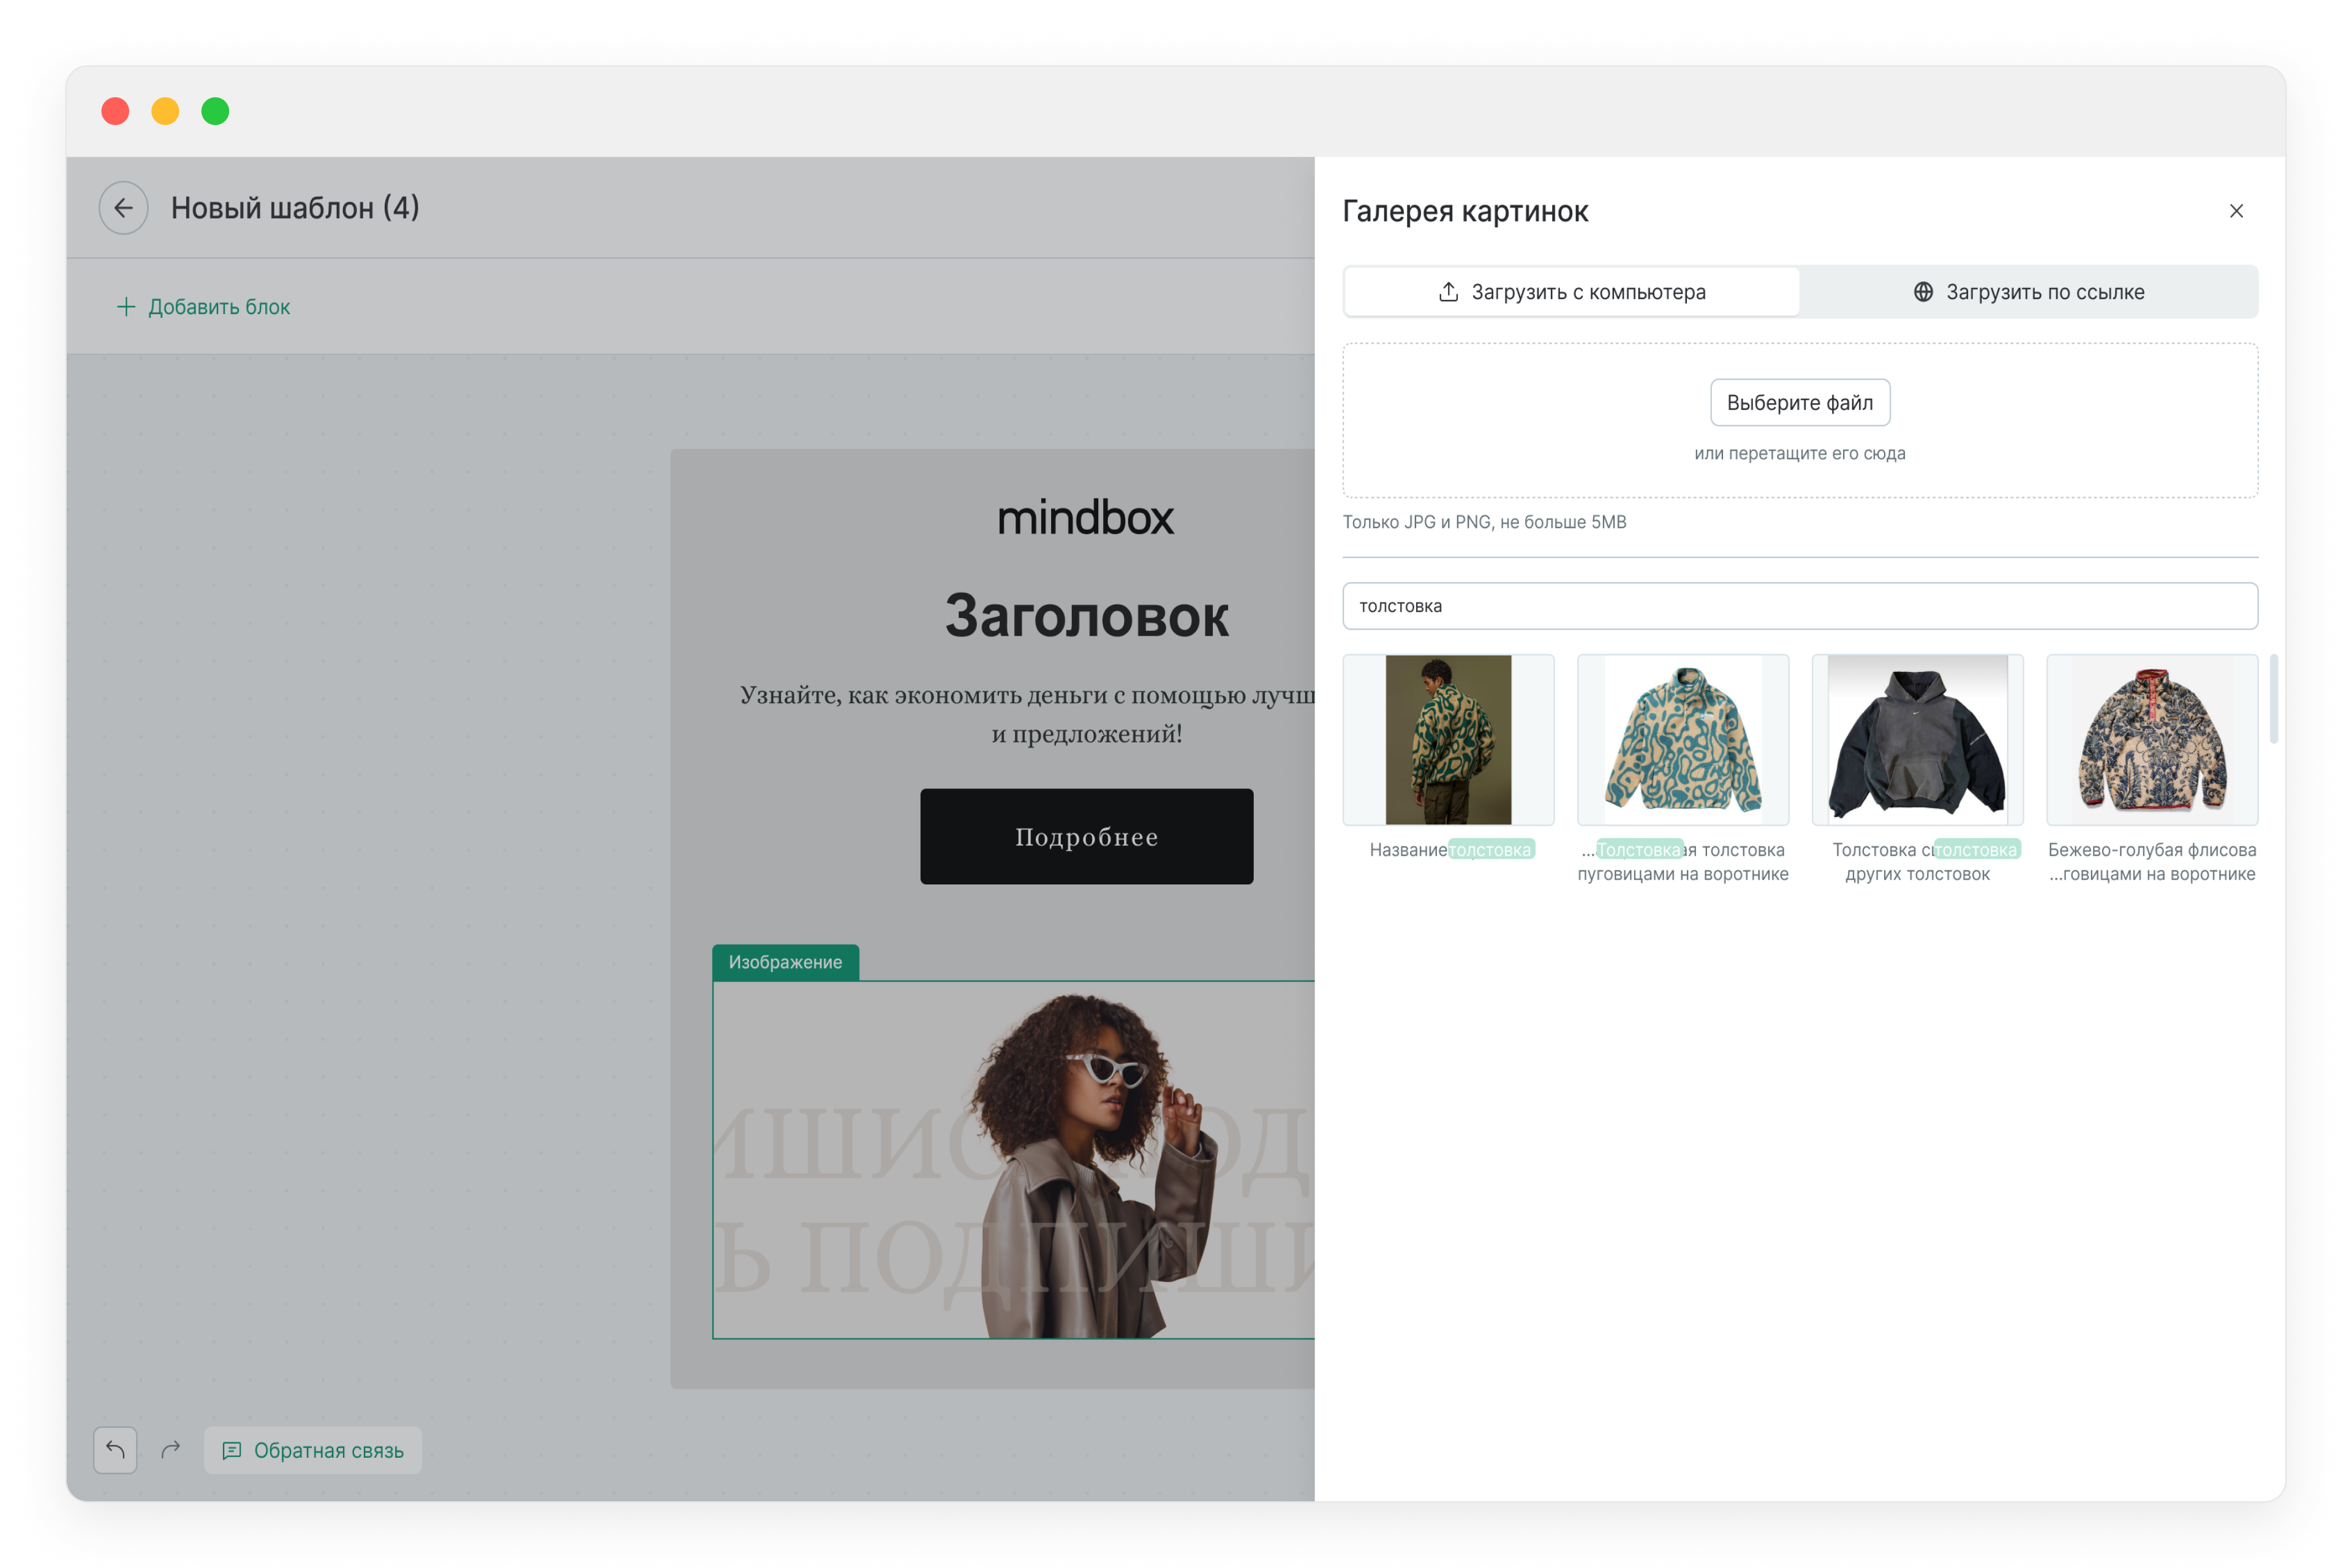Screen dimensions: 2352x1568
Task: Click the undo arrow icon
Action: (x=115, y=1449)
